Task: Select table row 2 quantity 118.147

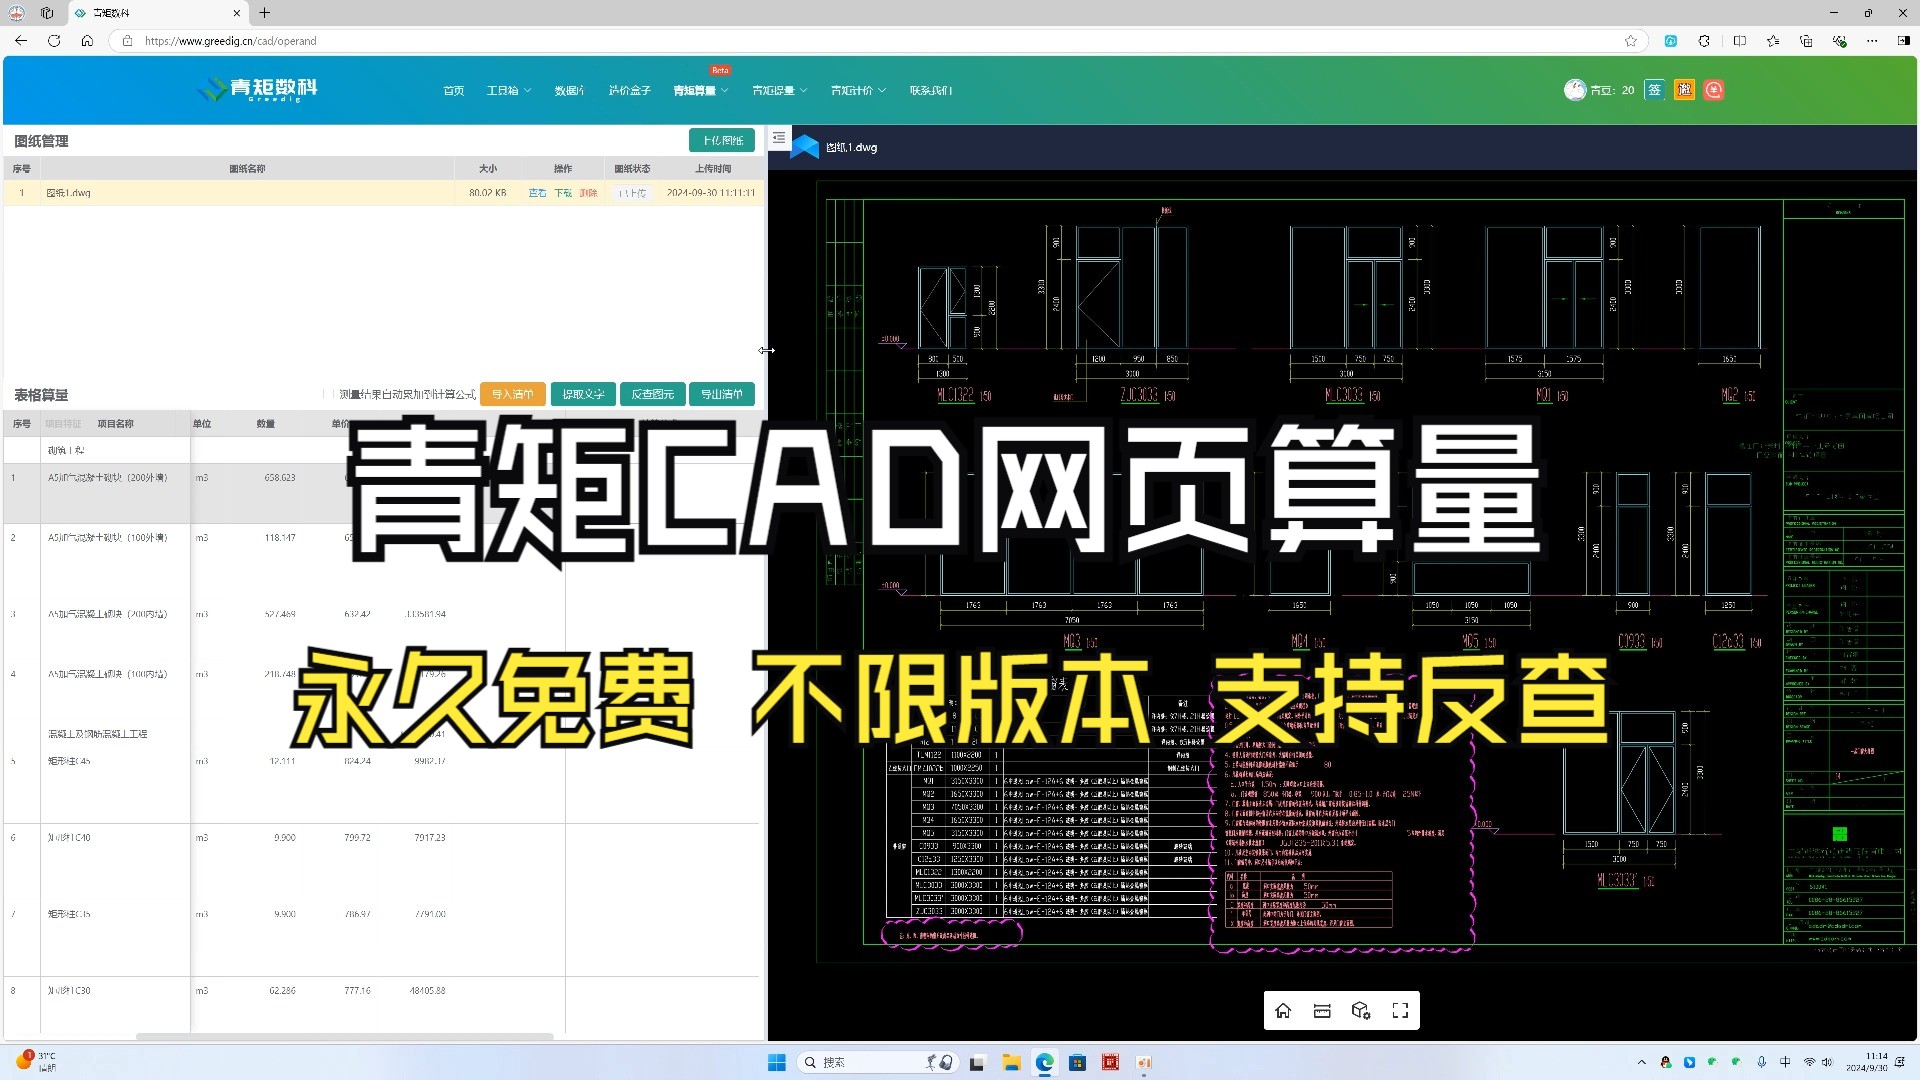Action: pyautogui.click(x=280, y=538)
